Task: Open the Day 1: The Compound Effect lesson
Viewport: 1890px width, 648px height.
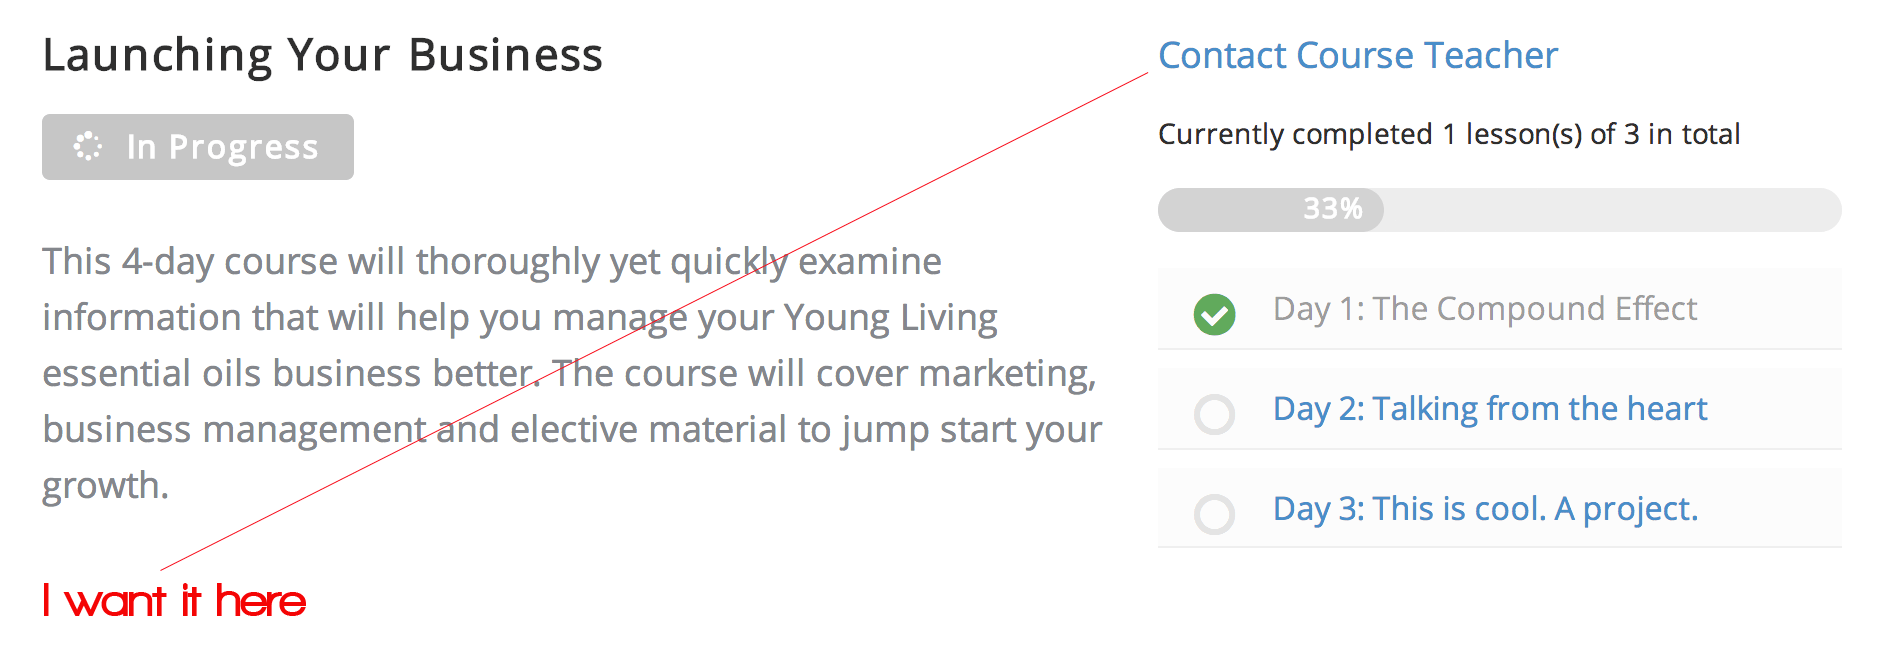Action: pos(1485,309)
